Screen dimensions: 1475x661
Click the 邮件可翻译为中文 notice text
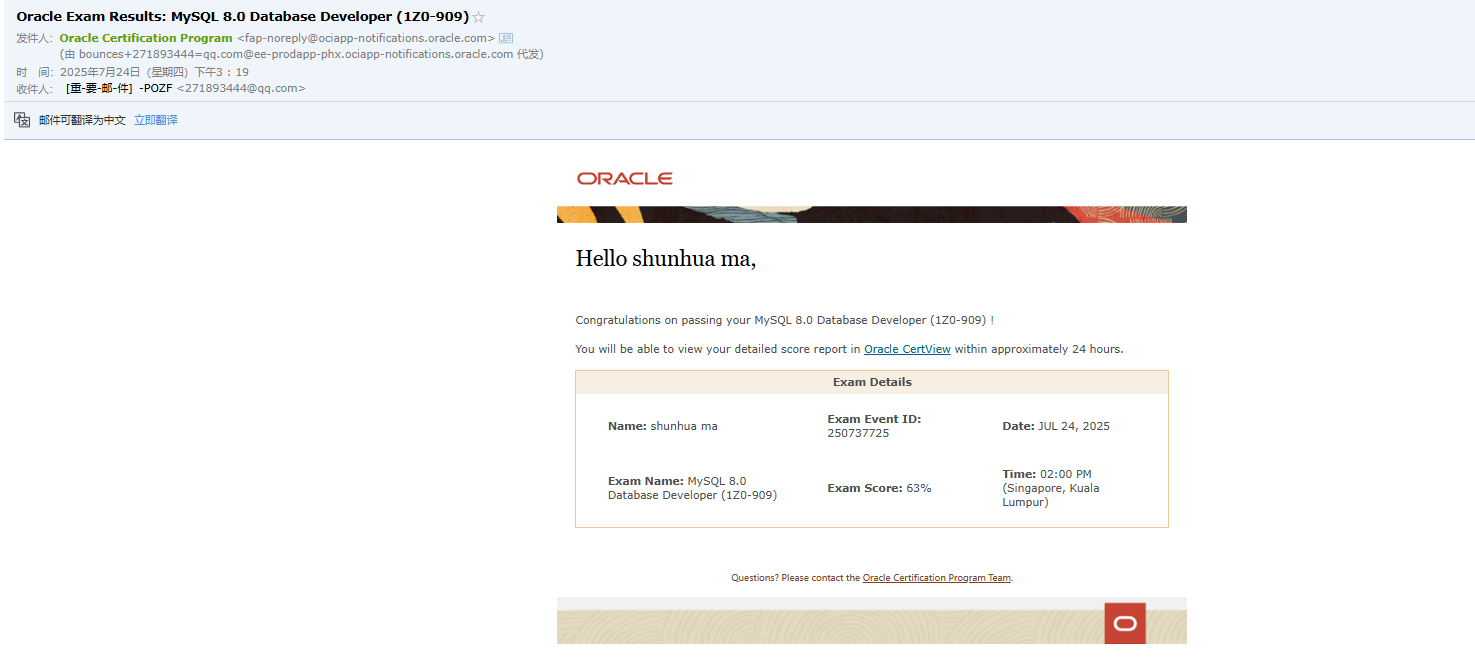pyautogui.click(x=82, y=120)
